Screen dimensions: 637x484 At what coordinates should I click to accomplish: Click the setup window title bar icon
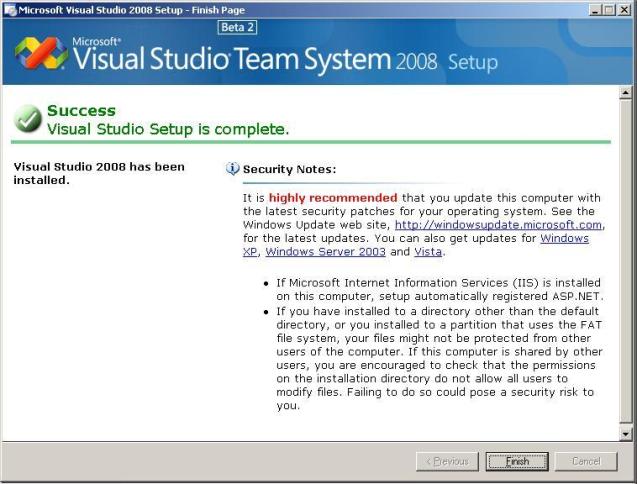tap(10, 9)
